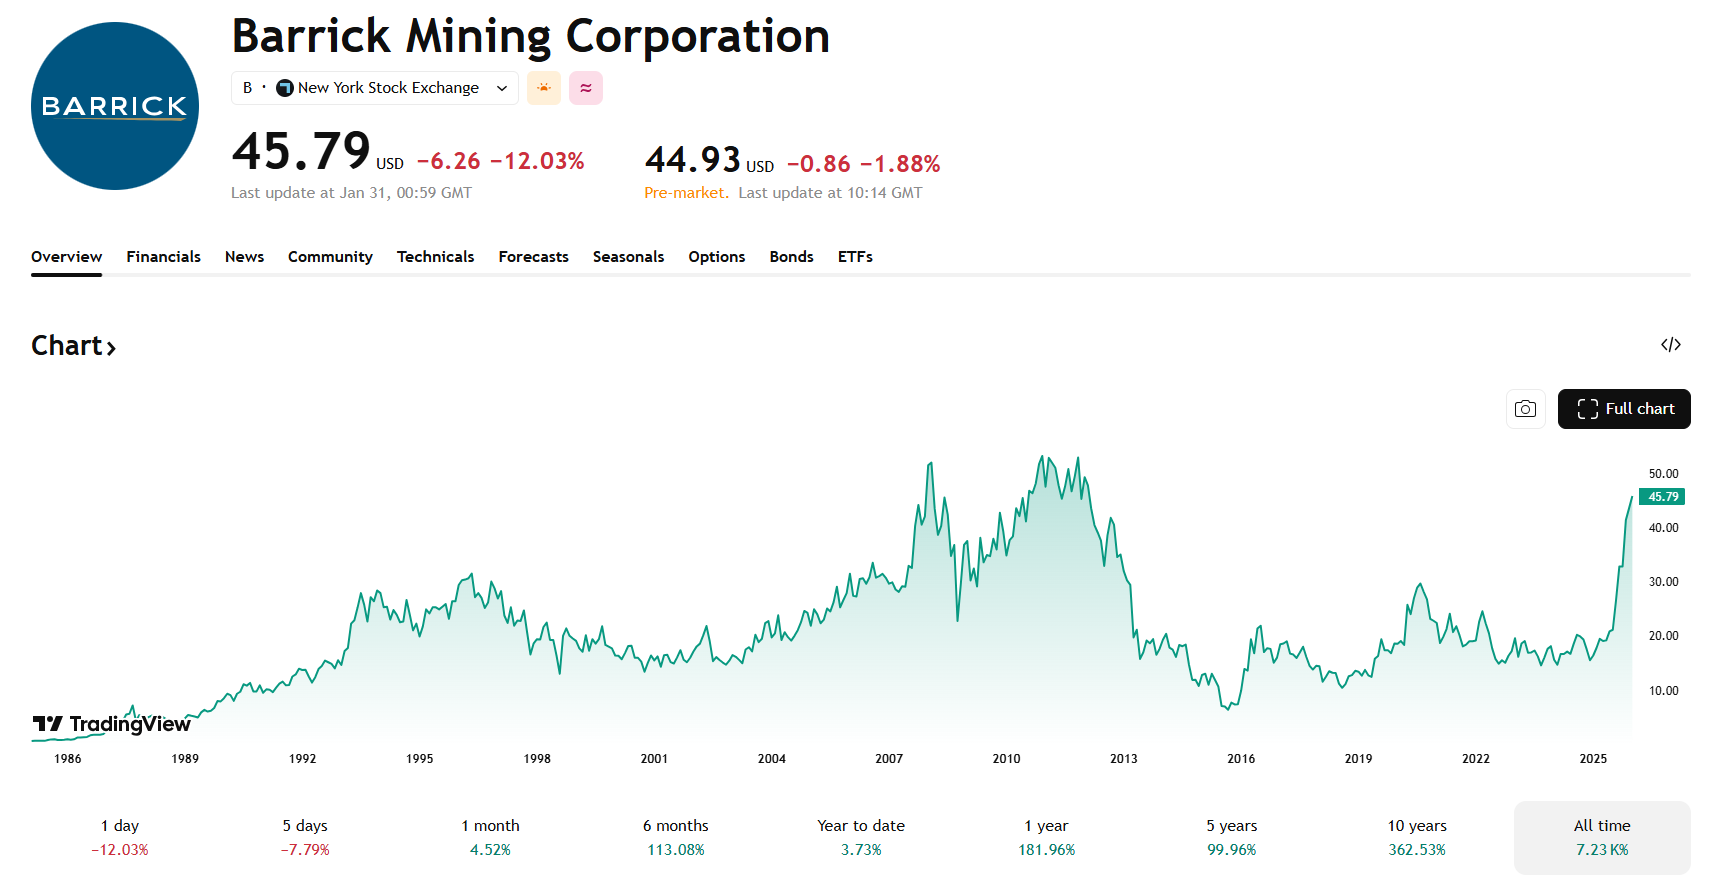Click the 2013 label on time axis
The width and height of the screenshot is (1725, 894).
(x=1124, y=759)
